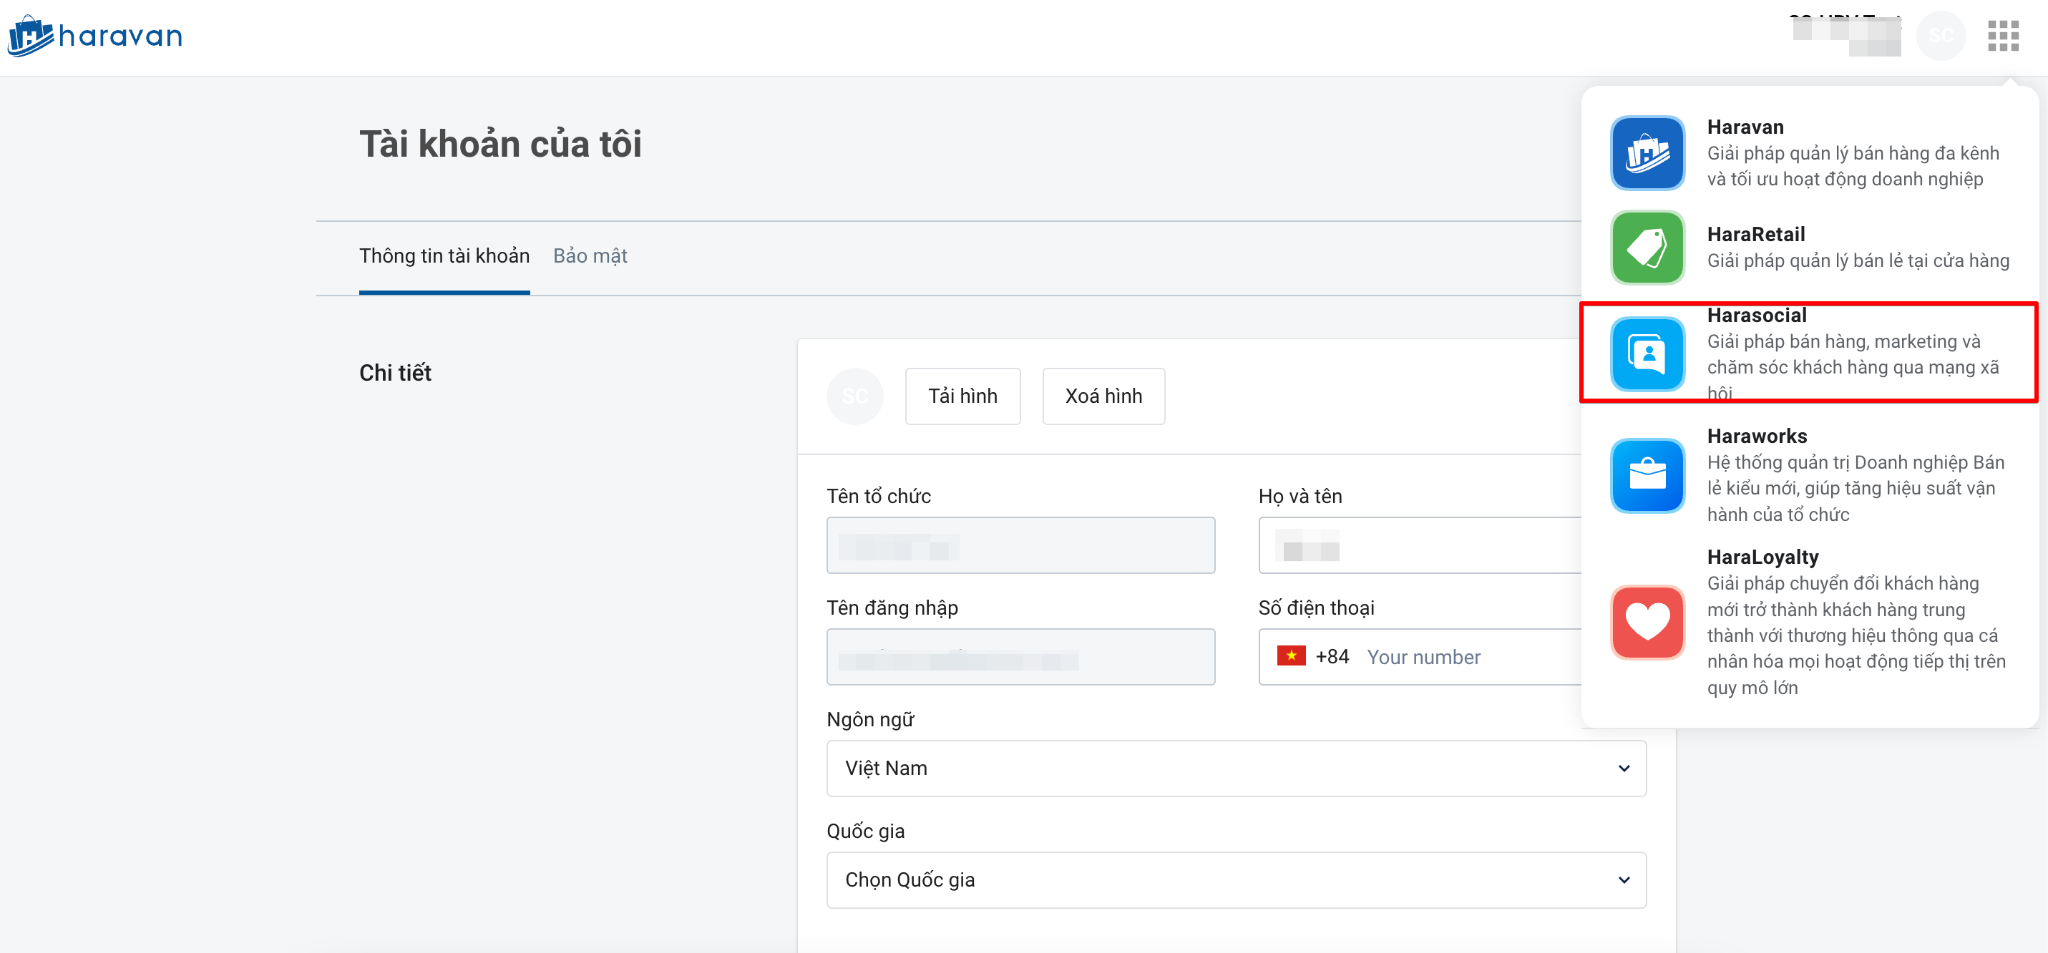2048x953 pixels.
Task: Click the Họ và tên input field
Action: click(x=1420, y=545)
